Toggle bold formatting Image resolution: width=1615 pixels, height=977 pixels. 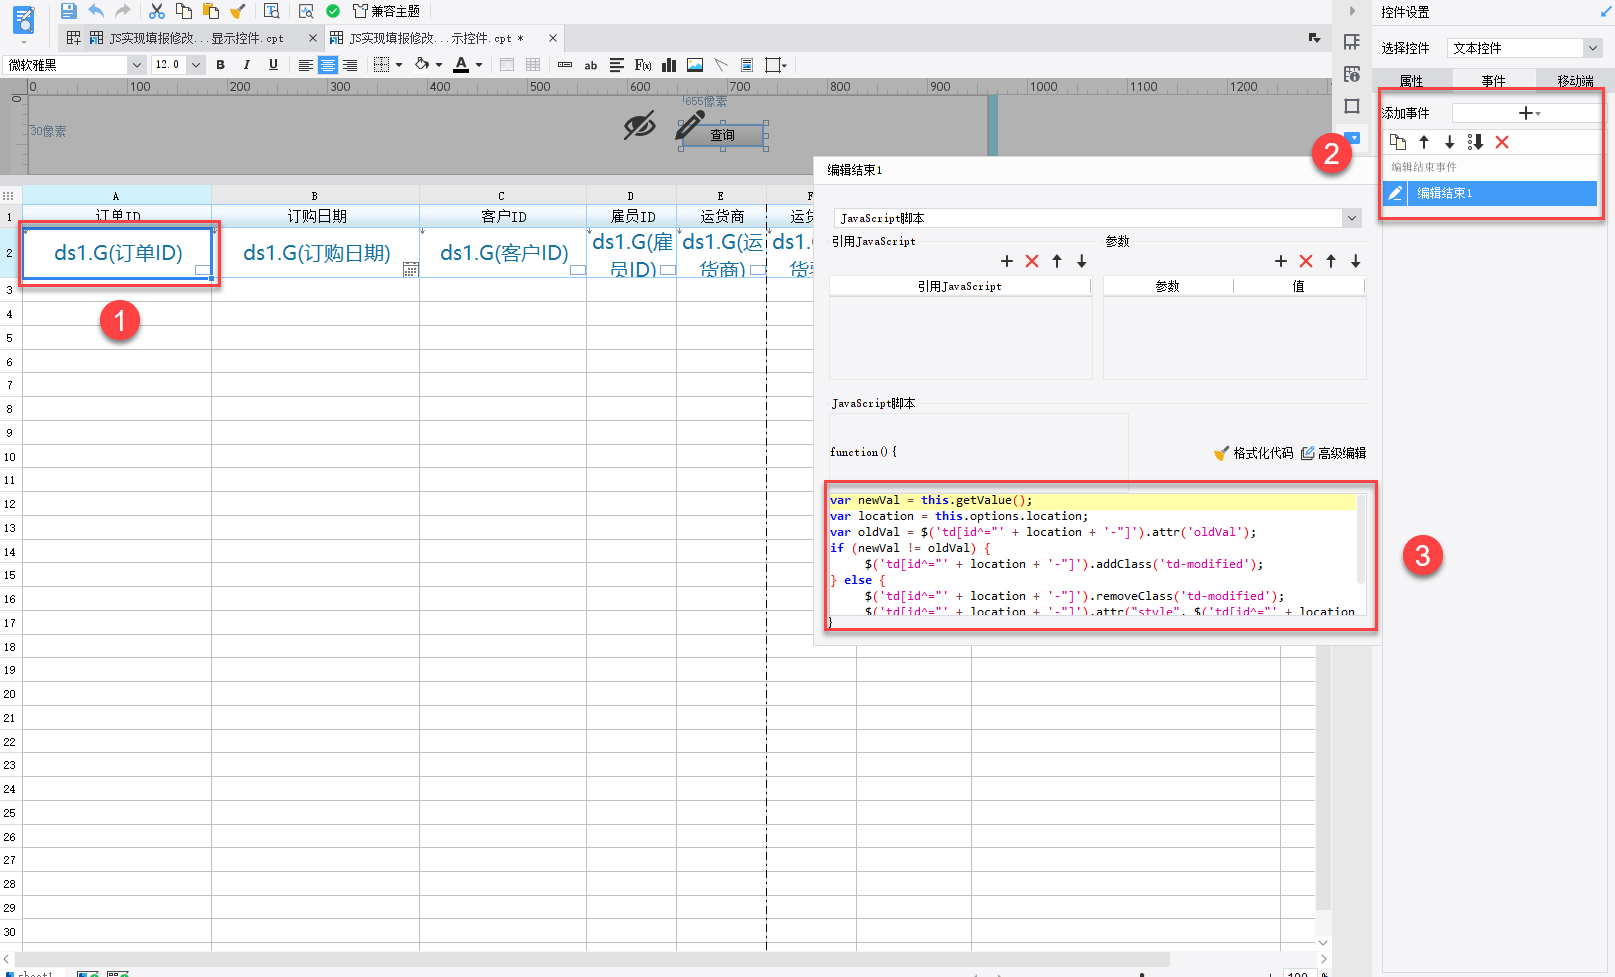[220, 65]
